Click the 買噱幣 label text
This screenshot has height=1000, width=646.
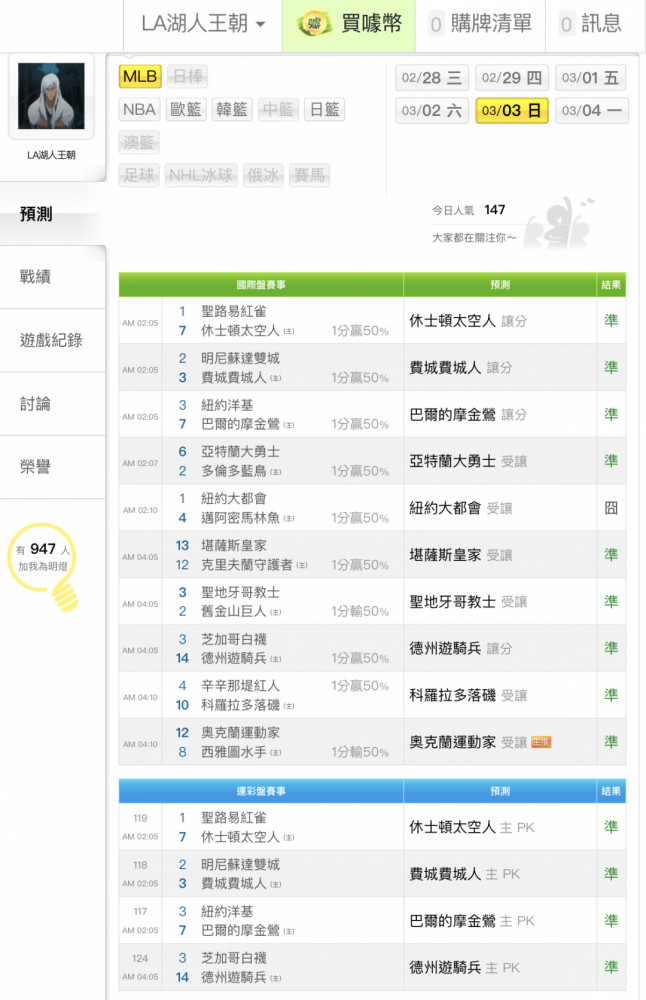372,24
